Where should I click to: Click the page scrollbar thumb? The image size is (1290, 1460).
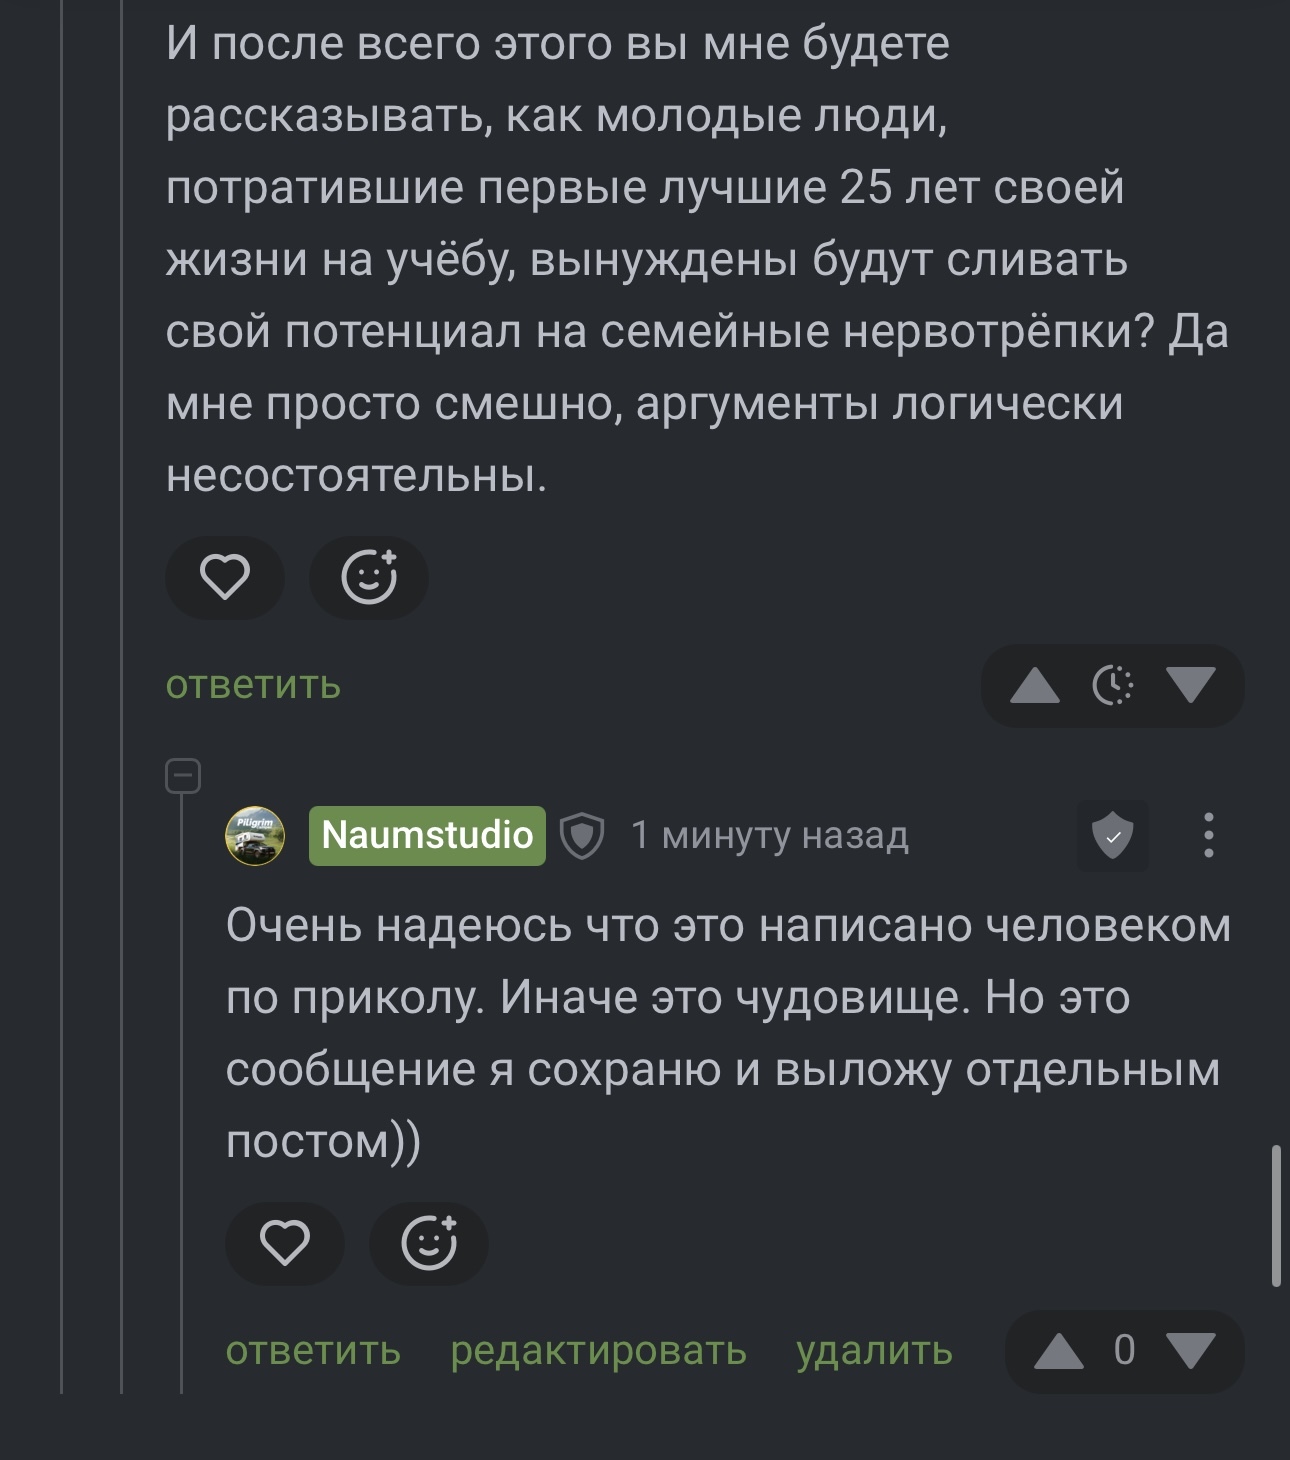pyautogui.click(x=1276, y=1216)
